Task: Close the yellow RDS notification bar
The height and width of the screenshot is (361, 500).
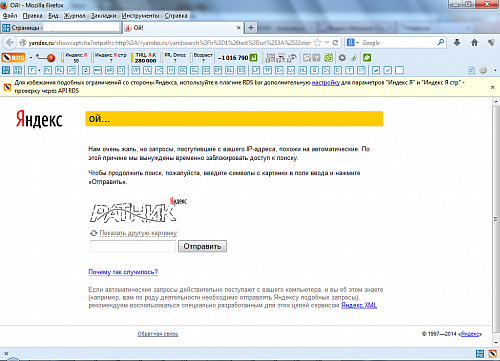Action: (492, 87)
